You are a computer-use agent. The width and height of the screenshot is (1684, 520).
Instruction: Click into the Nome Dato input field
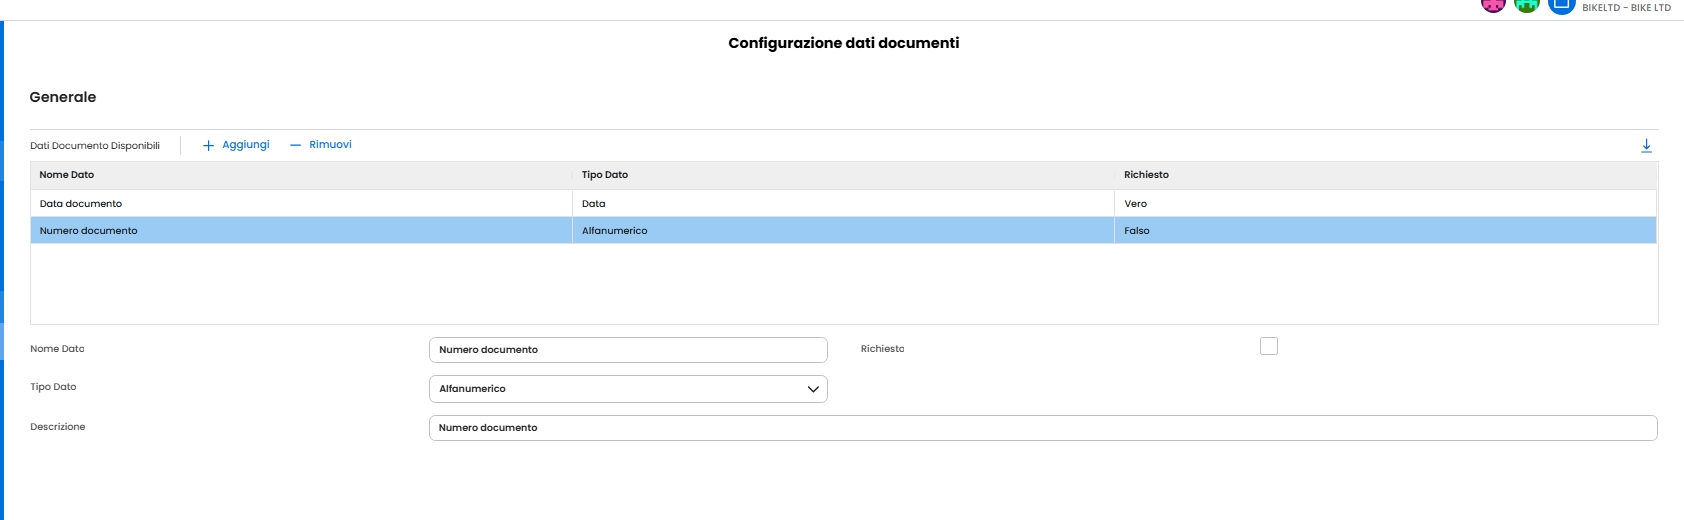tap(627, 350)
